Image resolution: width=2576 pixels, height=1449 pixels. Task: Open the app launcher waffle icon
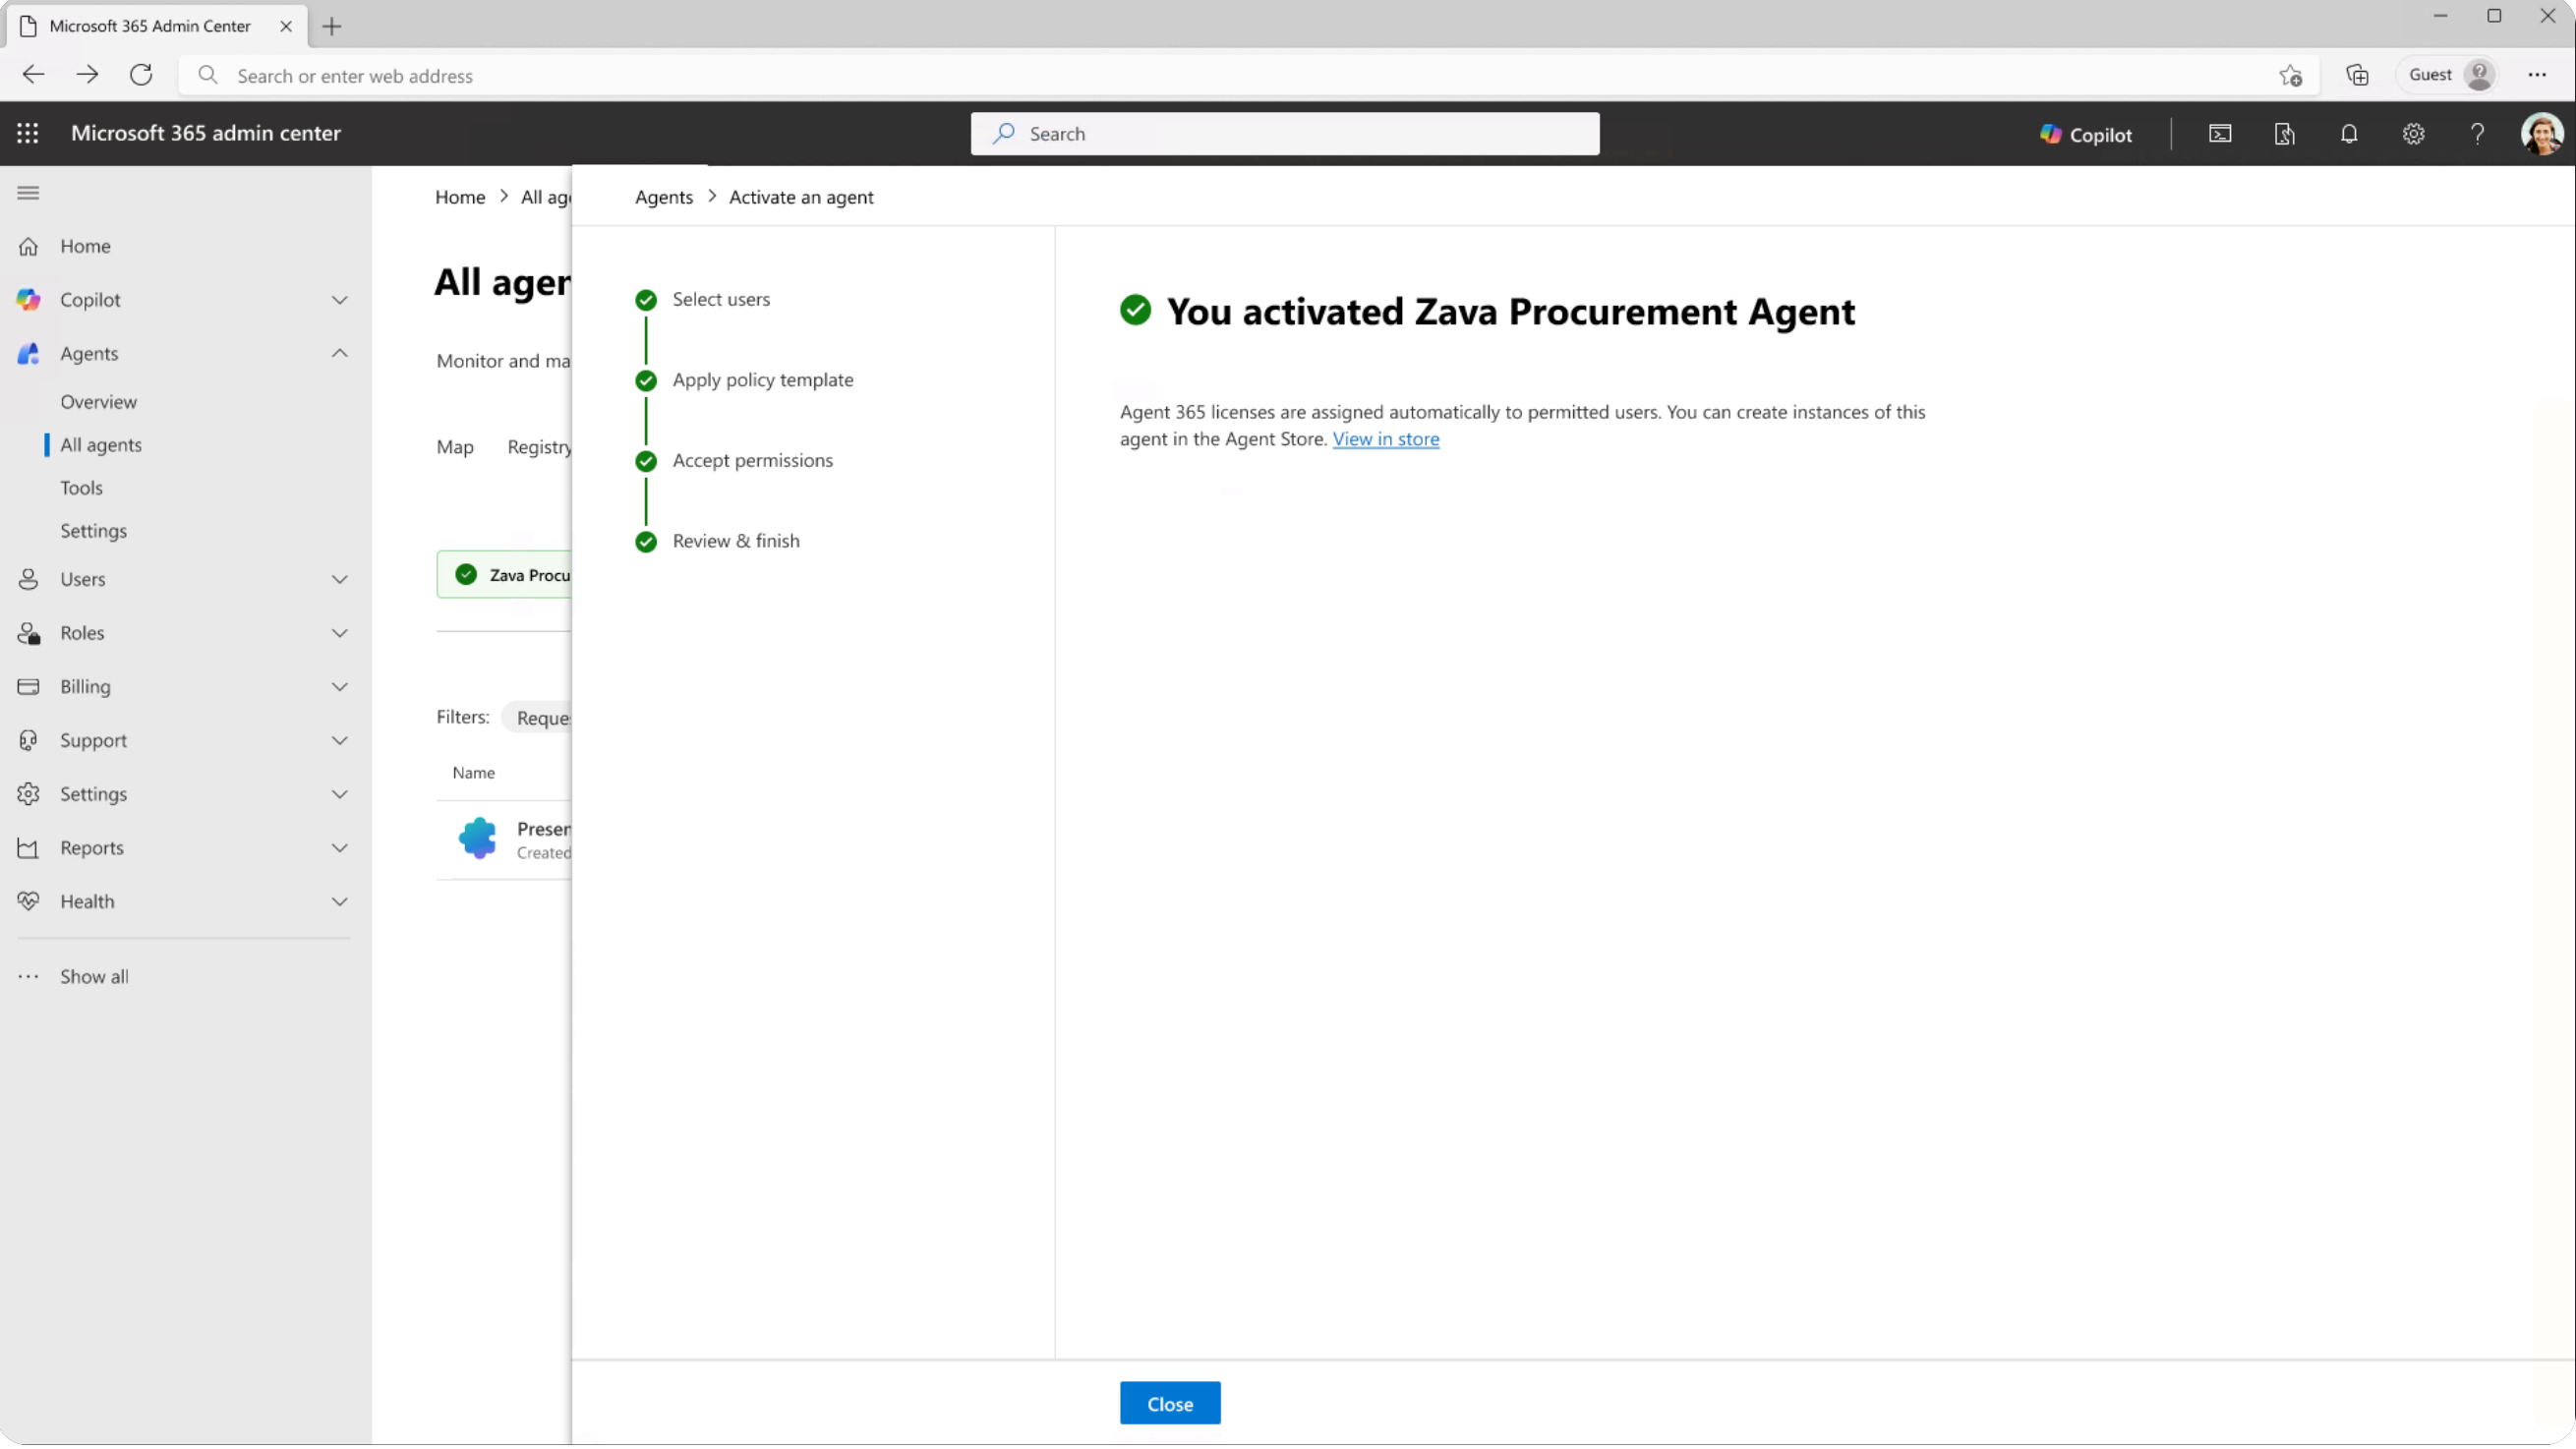point(28,133)
